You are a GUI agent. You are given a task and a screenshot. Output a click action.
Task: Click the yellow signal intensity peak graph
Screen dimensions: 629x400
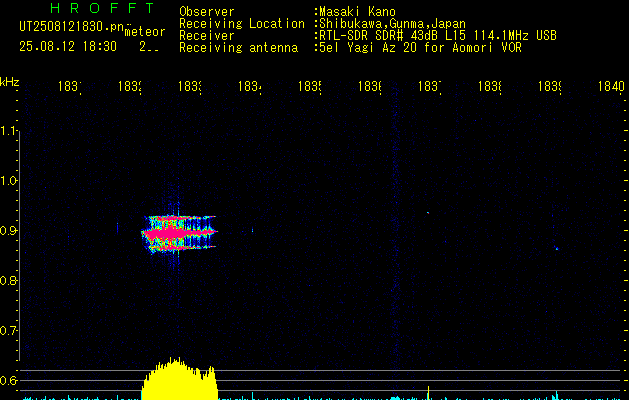point(180,379)
